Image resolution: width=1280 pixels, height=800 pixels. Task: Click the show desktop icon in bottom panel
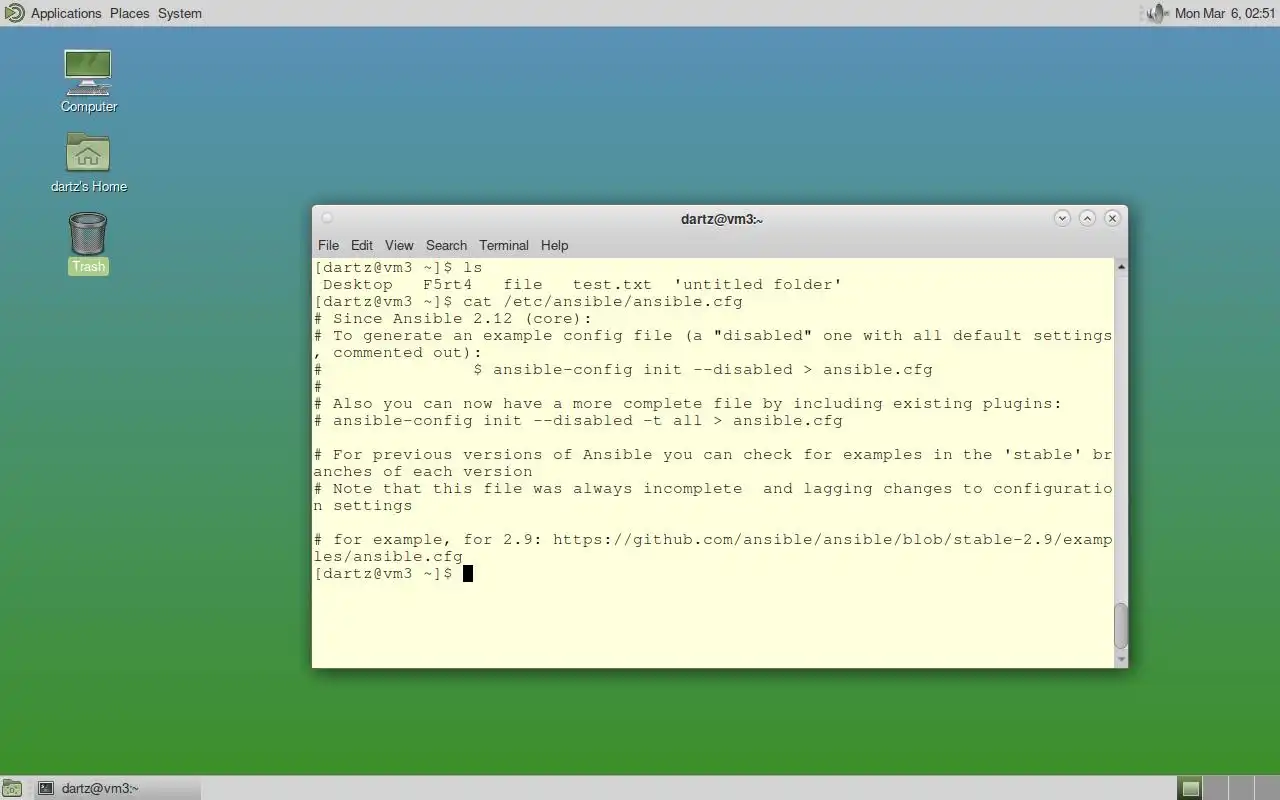coord(11,788)
